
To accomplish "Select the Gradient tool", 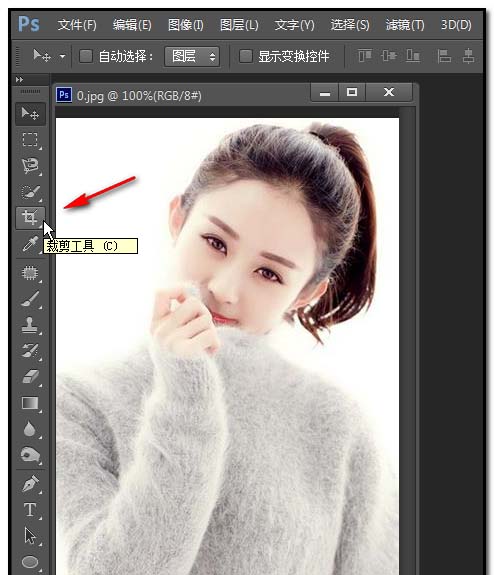I will pyautogui.click(x=30, y=403).
